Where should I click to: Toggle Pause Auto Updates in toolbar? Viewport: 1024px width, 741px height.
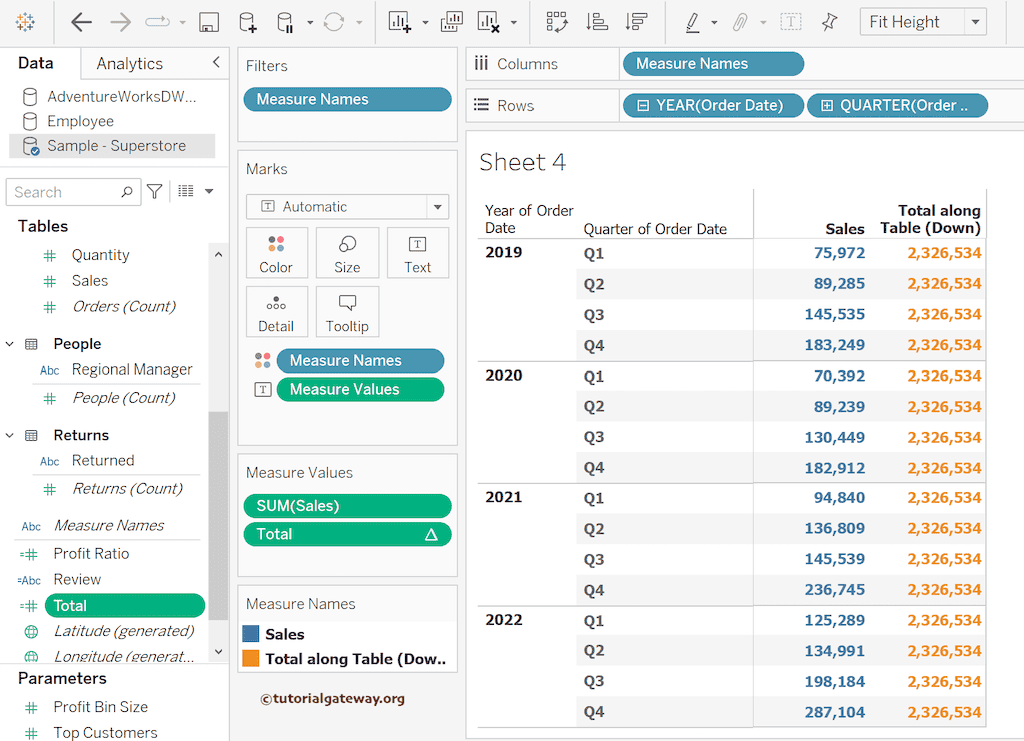(285, 22)
